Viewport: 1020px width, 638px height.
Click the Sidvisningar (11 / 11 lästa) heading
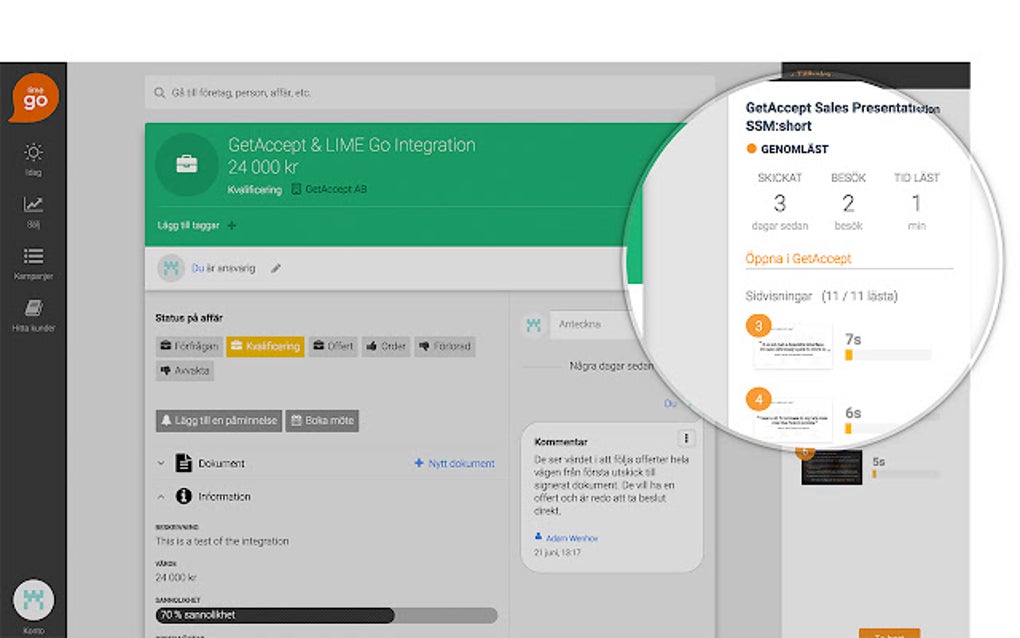point(821,296)
